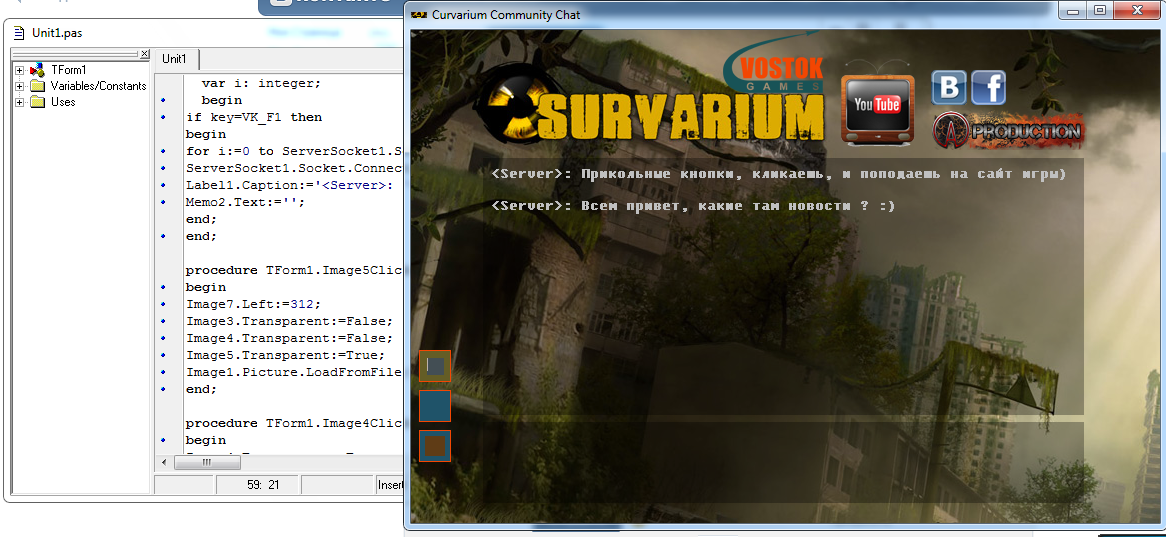1166x537 pixels.
Task: Click the 'Curvarium Community Chat' title bar
Action: click(506, 14)
